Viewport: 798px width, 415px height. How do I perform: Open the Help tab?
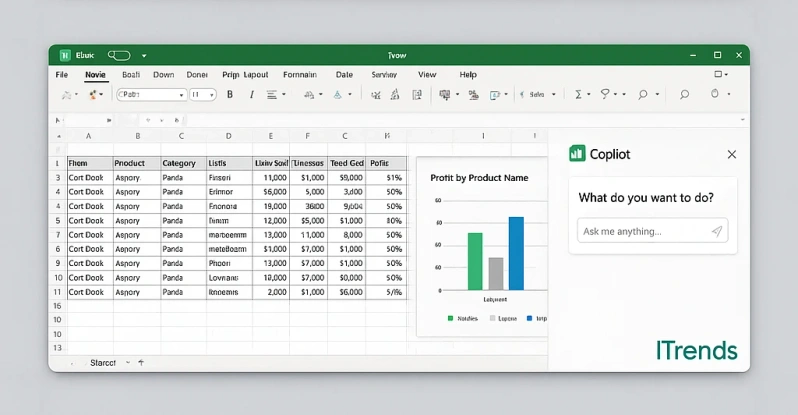click(x=468, y=75)
